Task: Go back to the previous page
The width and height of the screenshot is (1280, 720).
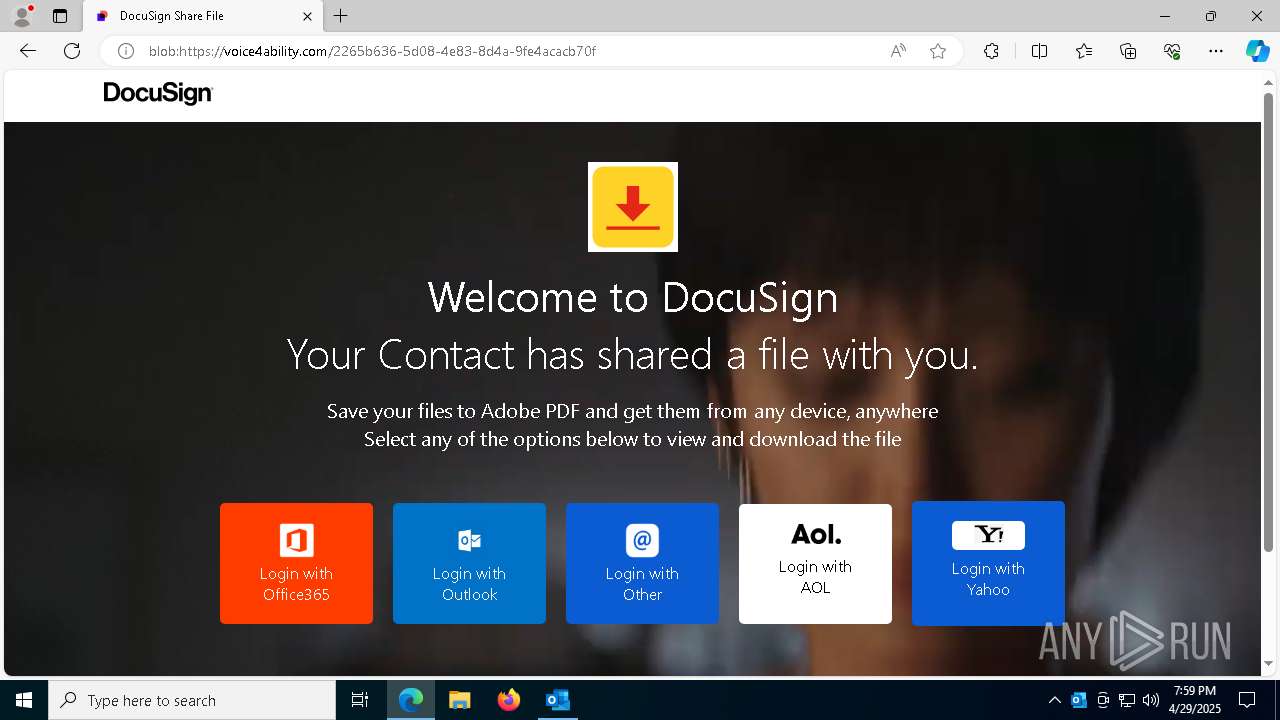Action: click(x=28, y=51)
